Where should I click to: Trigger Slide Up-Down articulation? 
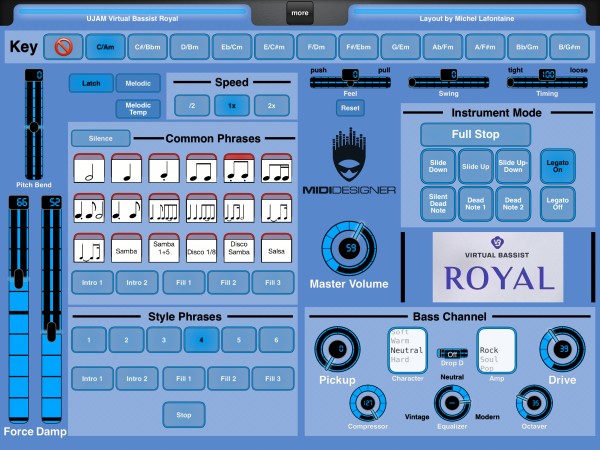513,166
